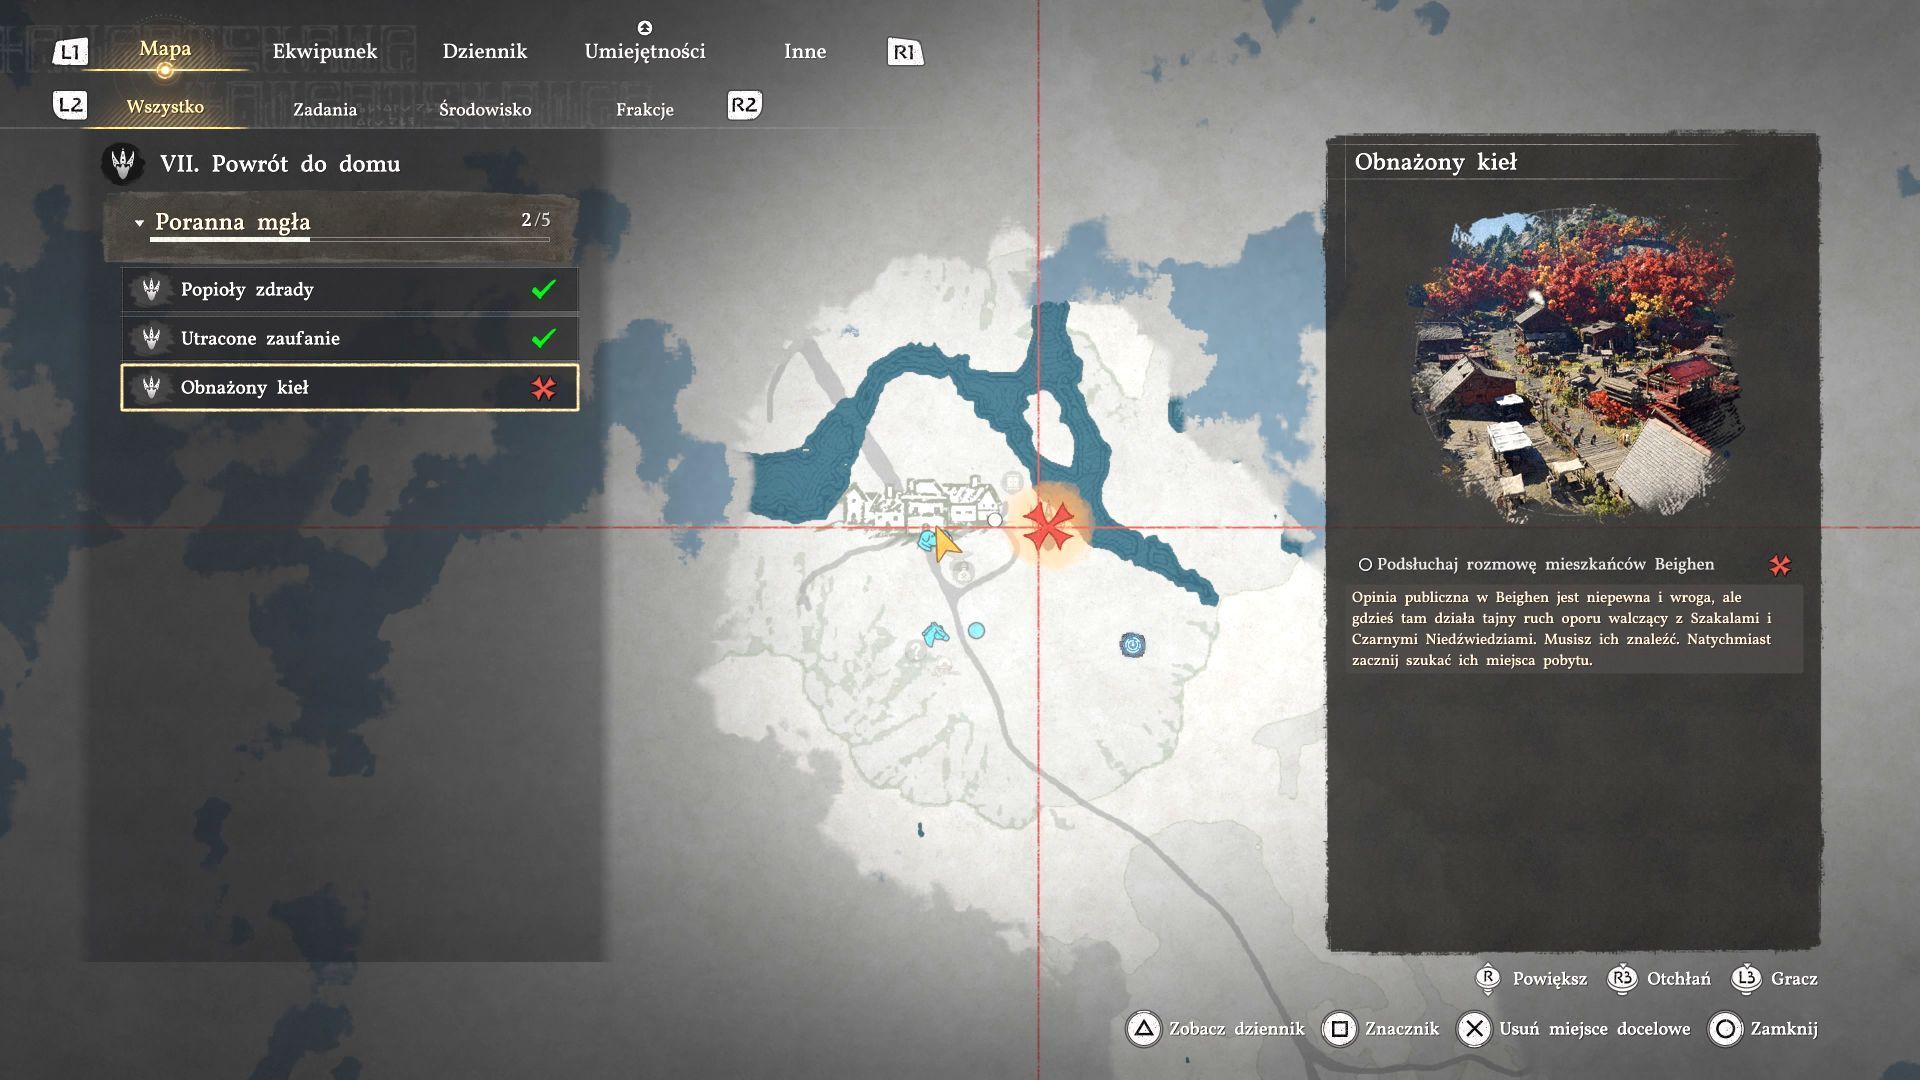Select the blue horse icon south of town

point(934,634)
